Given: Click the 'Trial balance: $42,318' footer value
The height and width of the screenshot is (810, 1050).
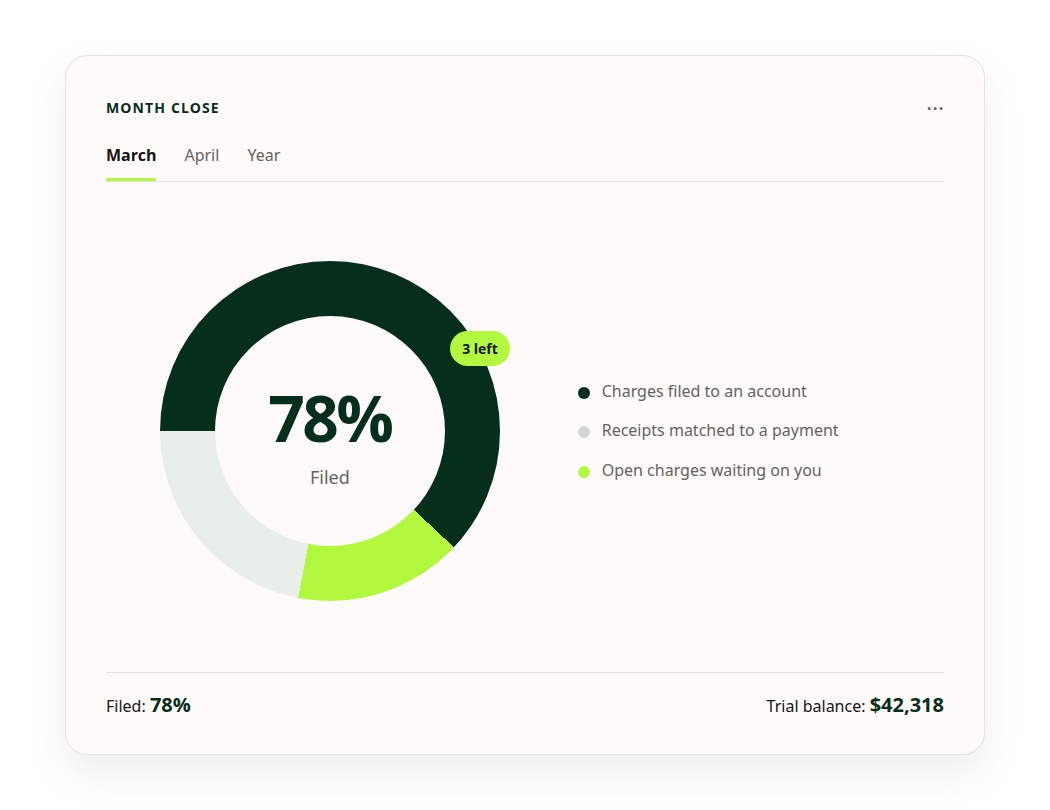Looking at the screenshot, I should coord(855,706).
